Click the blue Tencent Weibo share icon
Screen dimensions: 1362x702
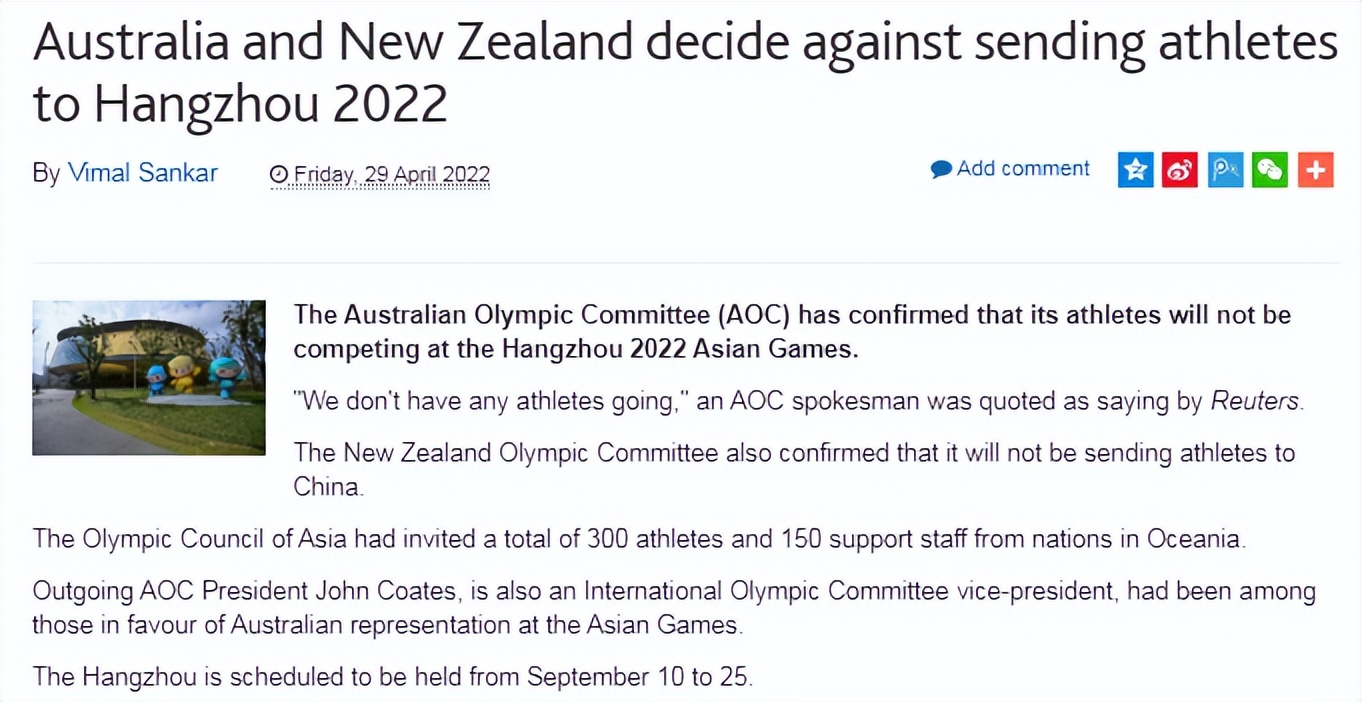click(1225, 171)
